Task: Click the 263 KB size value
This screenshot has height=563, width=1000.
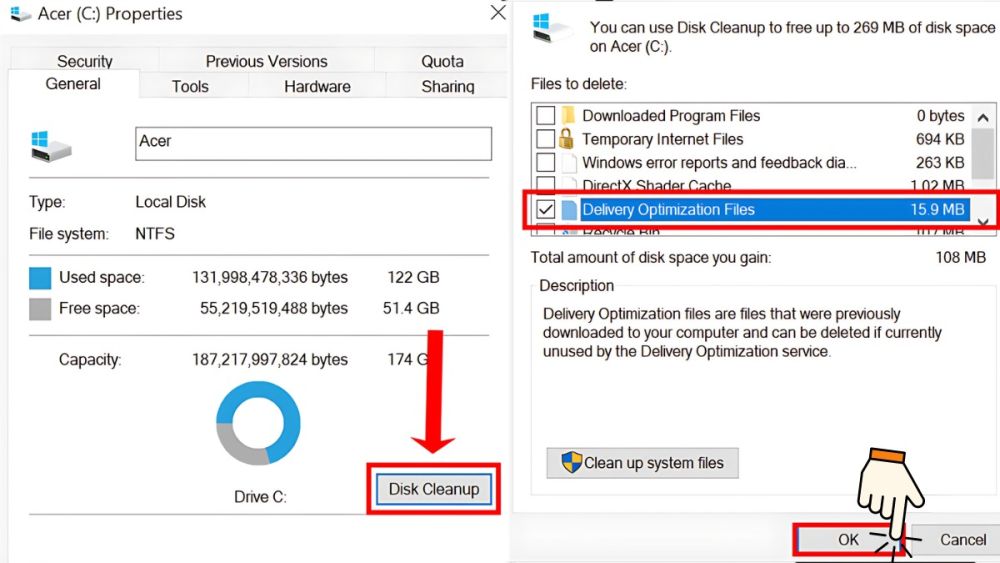Action: click(940, 163)
